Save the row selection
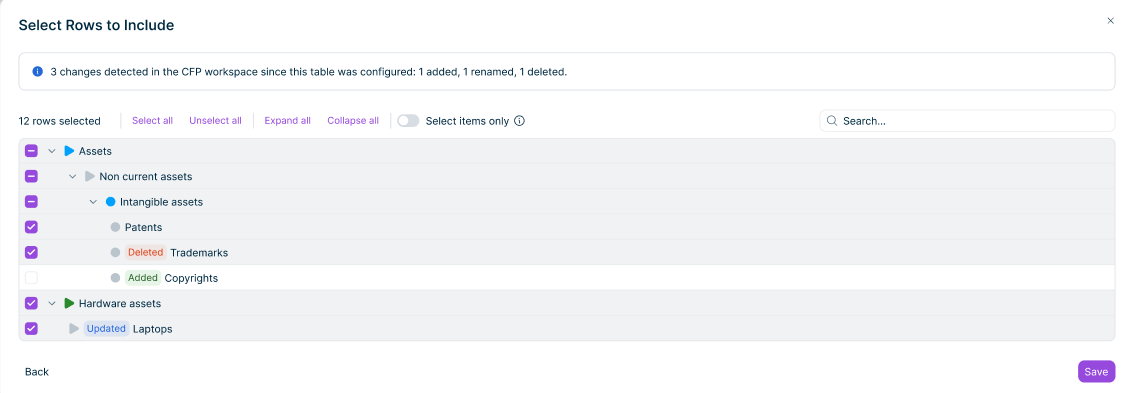This screenshot has width=1127, height=393. click(1096, 371)
